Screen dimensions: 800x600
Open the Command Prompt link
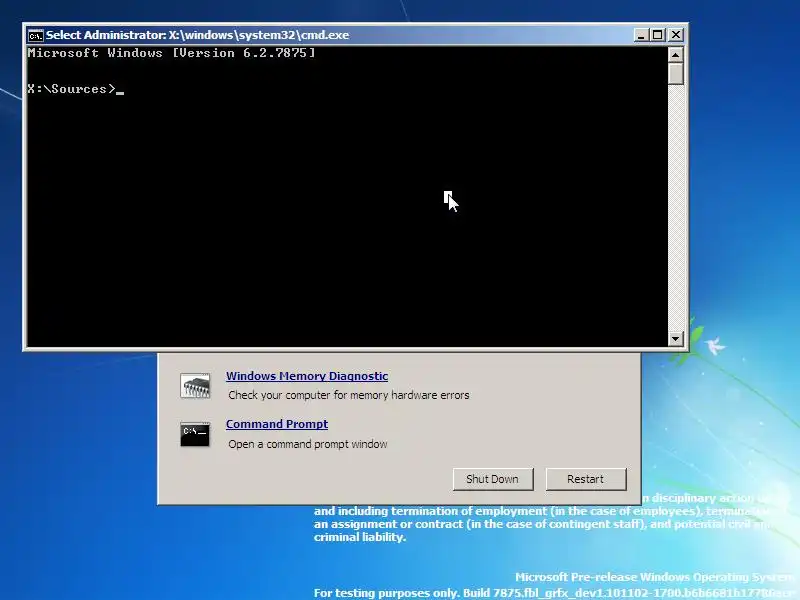pyautogui.click(x=277, y=424)
